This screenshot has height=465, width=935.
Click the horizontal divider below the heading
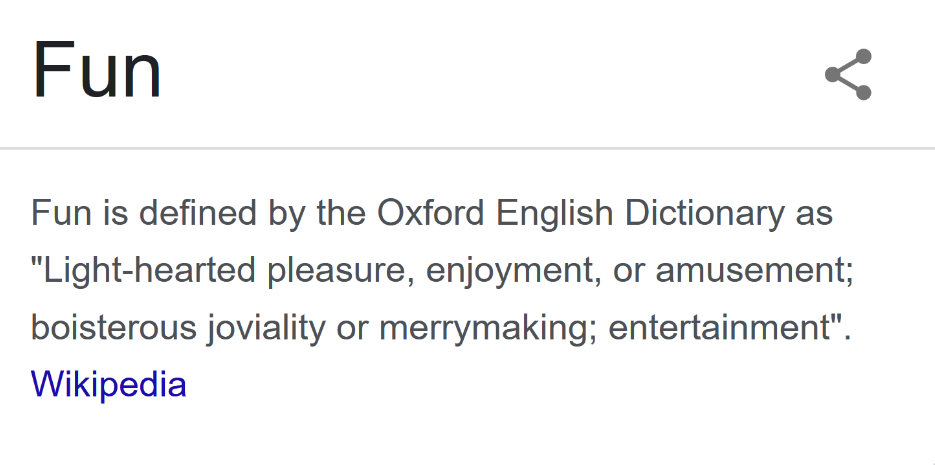click(x=468, y=147)
